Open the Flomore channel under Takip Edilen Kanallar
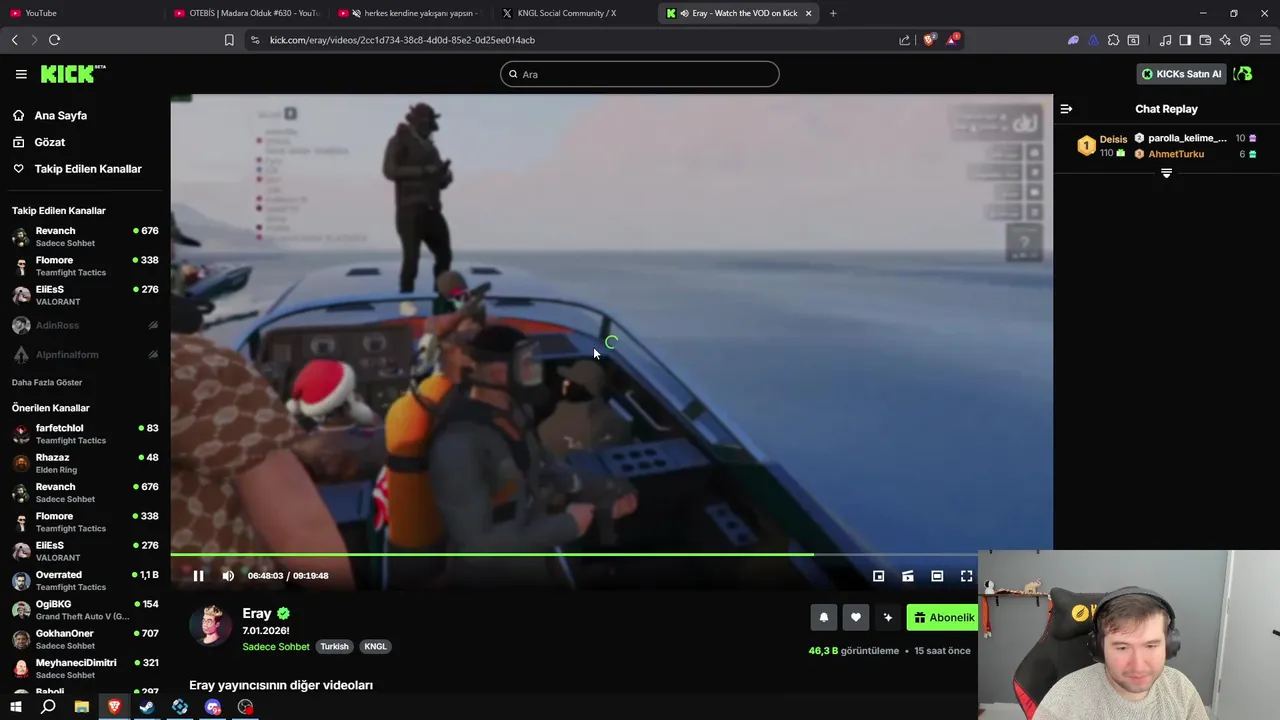 tap(85, 266)
